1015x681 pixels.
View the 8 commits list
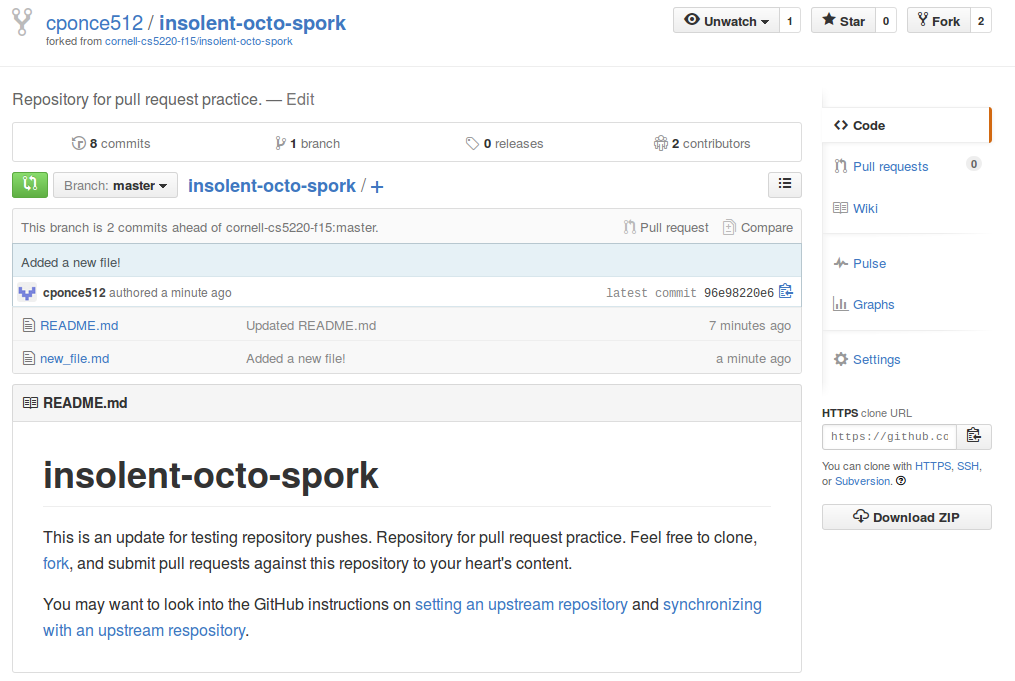[x=111, y=144]
